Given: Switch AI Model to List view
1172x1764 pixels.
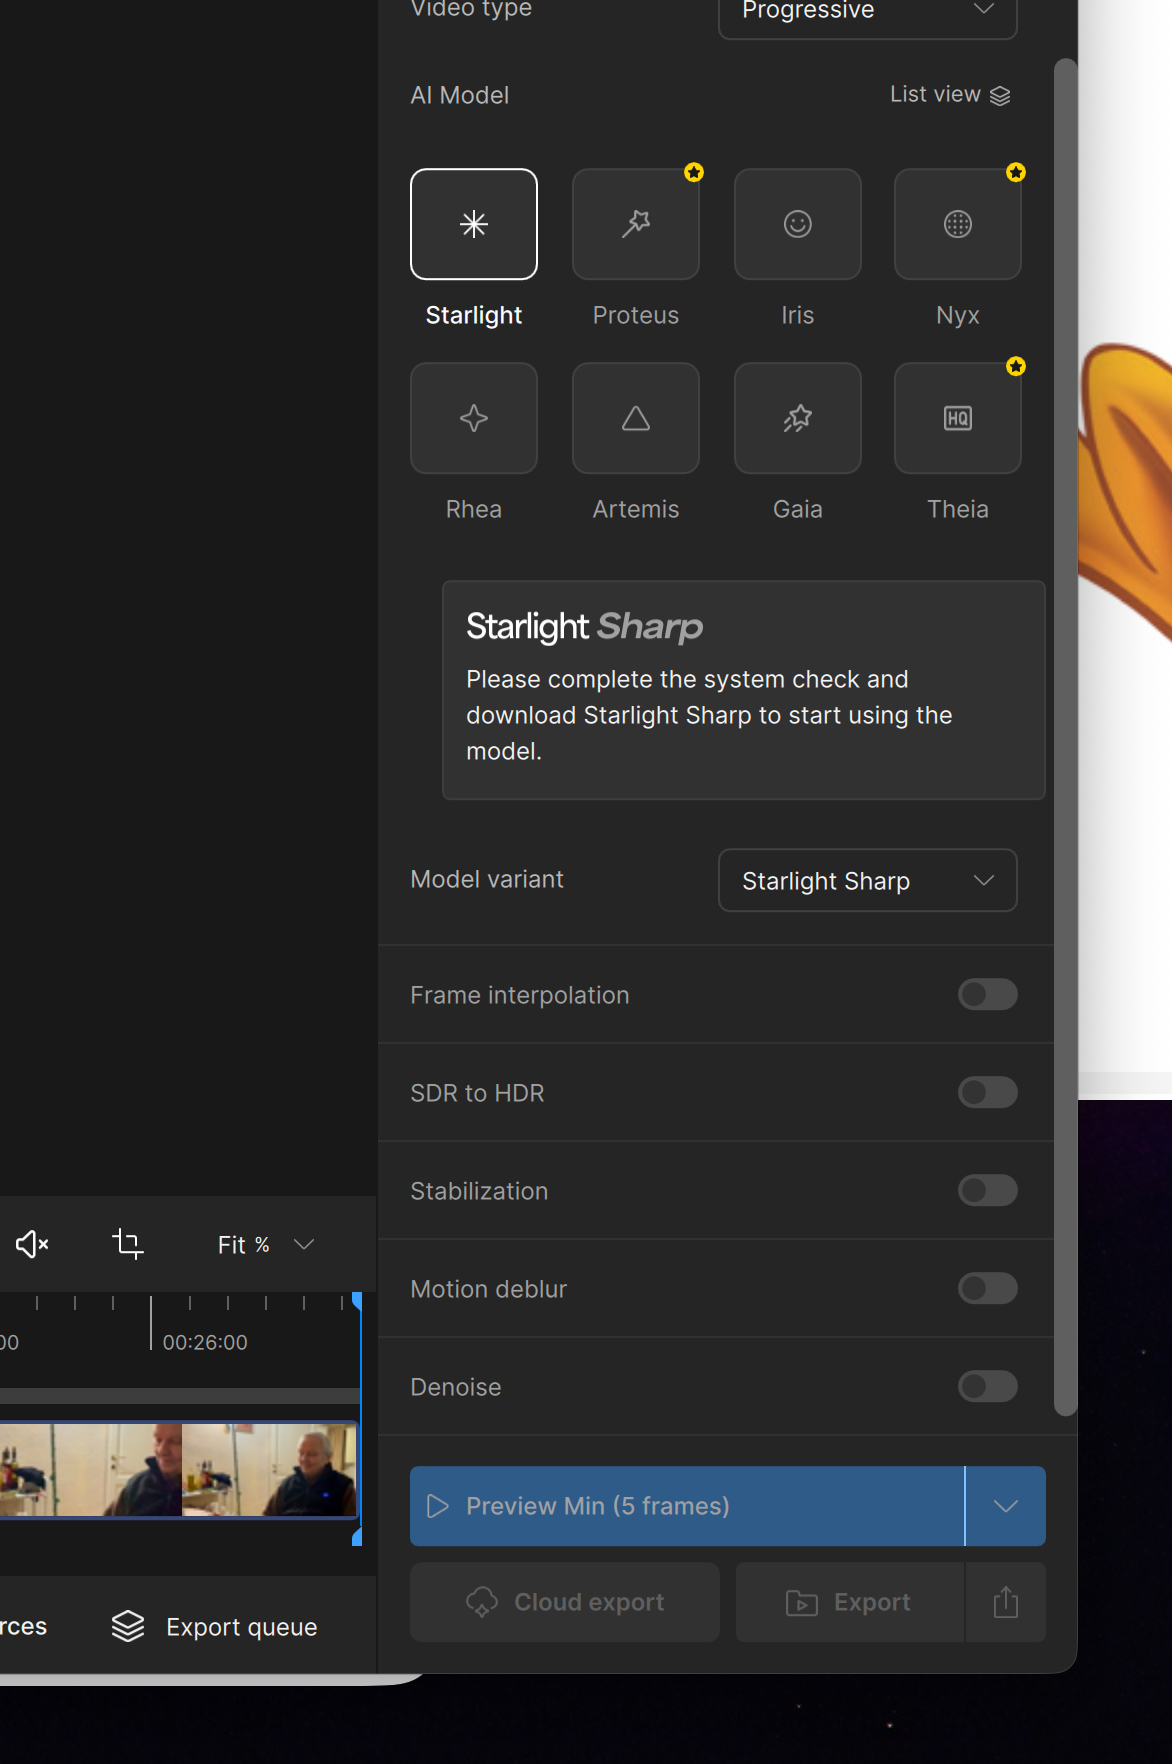Looking at the screenshot, I should pos(949,94).
